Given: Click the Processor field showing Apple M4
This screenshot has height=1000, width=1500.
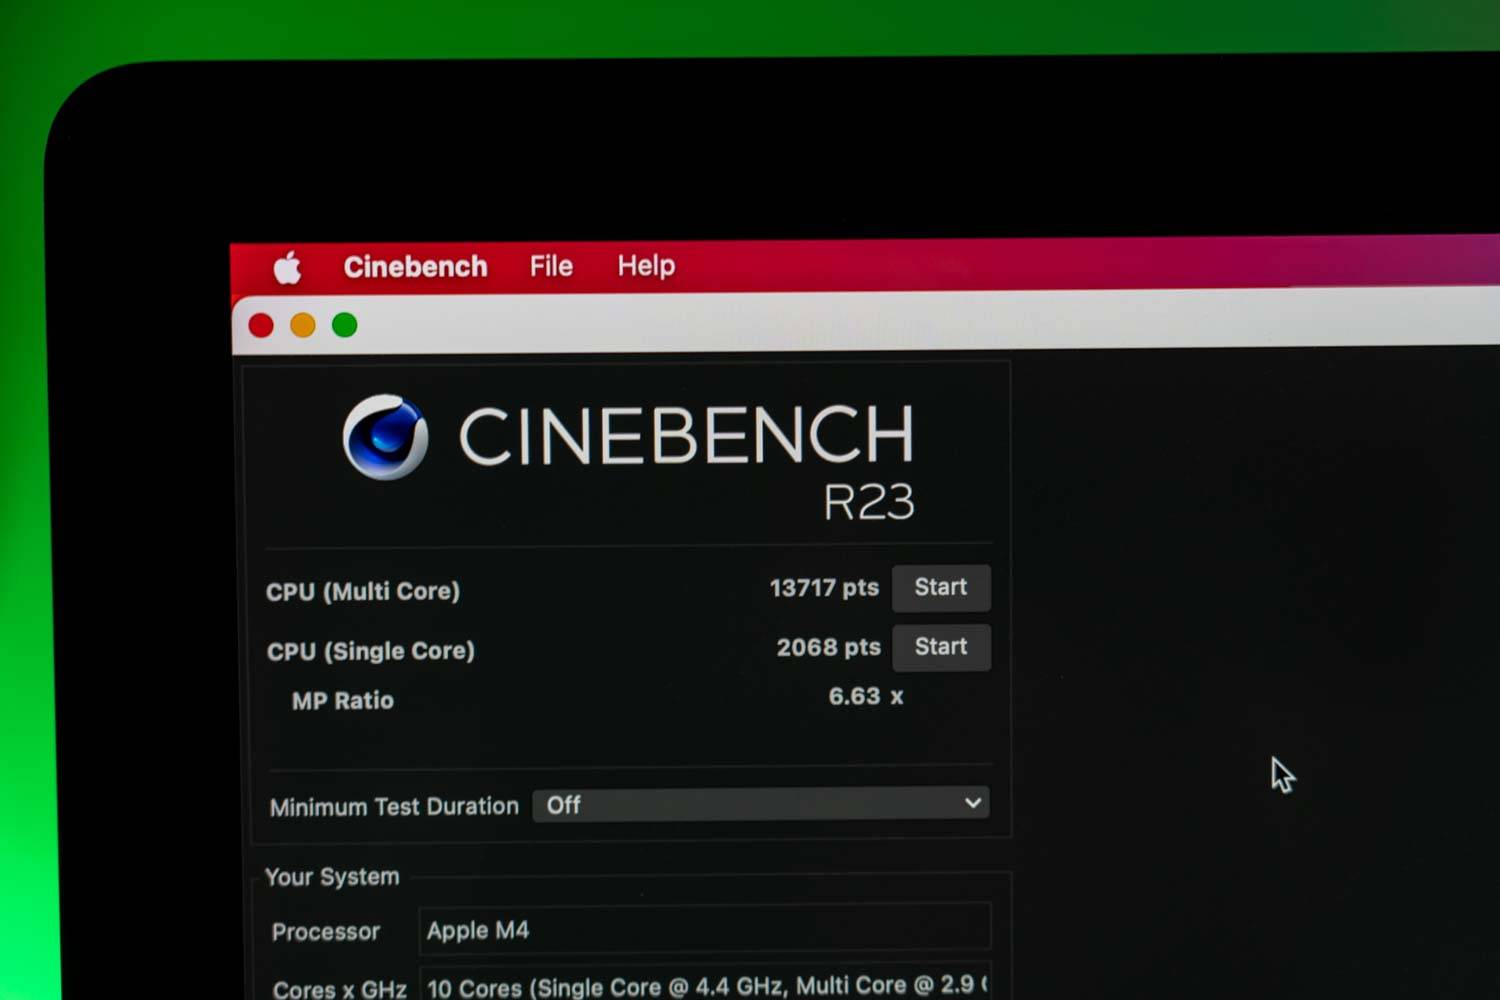Looking at the screenshot, I should pos(705,930).
